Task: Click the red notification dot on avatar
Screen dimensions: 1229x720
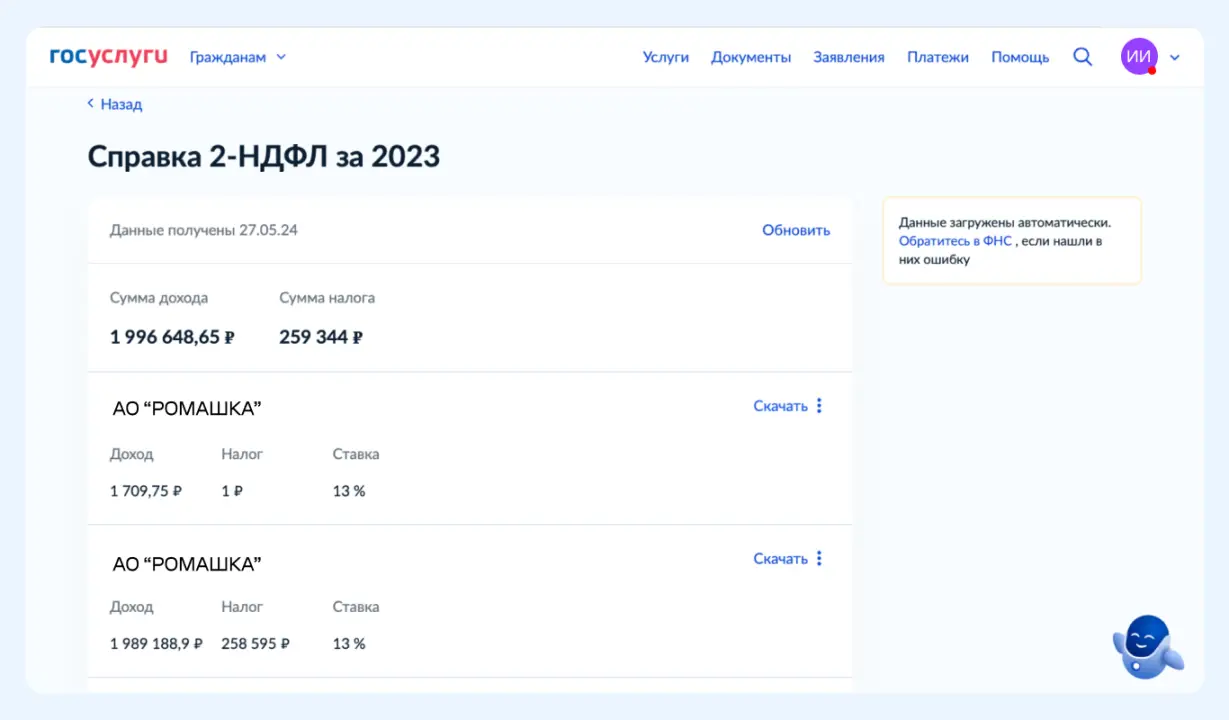Action: (x=1152, y=71)
